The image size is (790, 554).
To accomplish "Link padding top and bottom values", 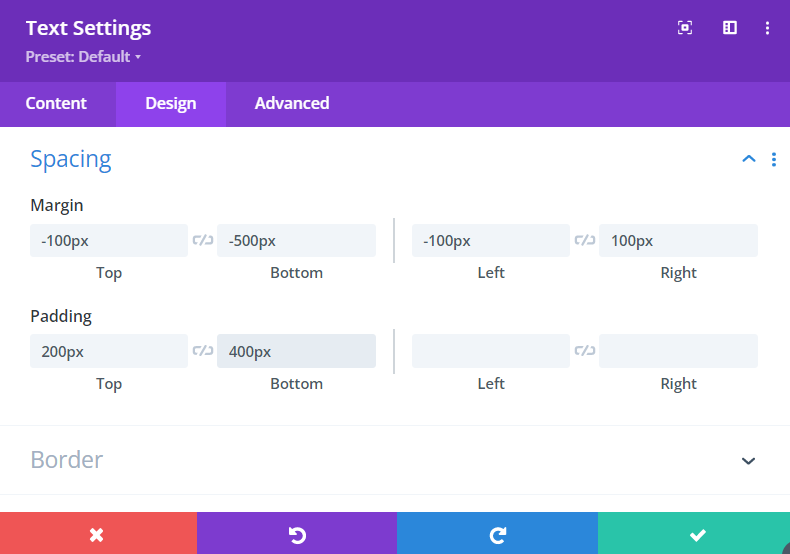I will coord(203,351).
